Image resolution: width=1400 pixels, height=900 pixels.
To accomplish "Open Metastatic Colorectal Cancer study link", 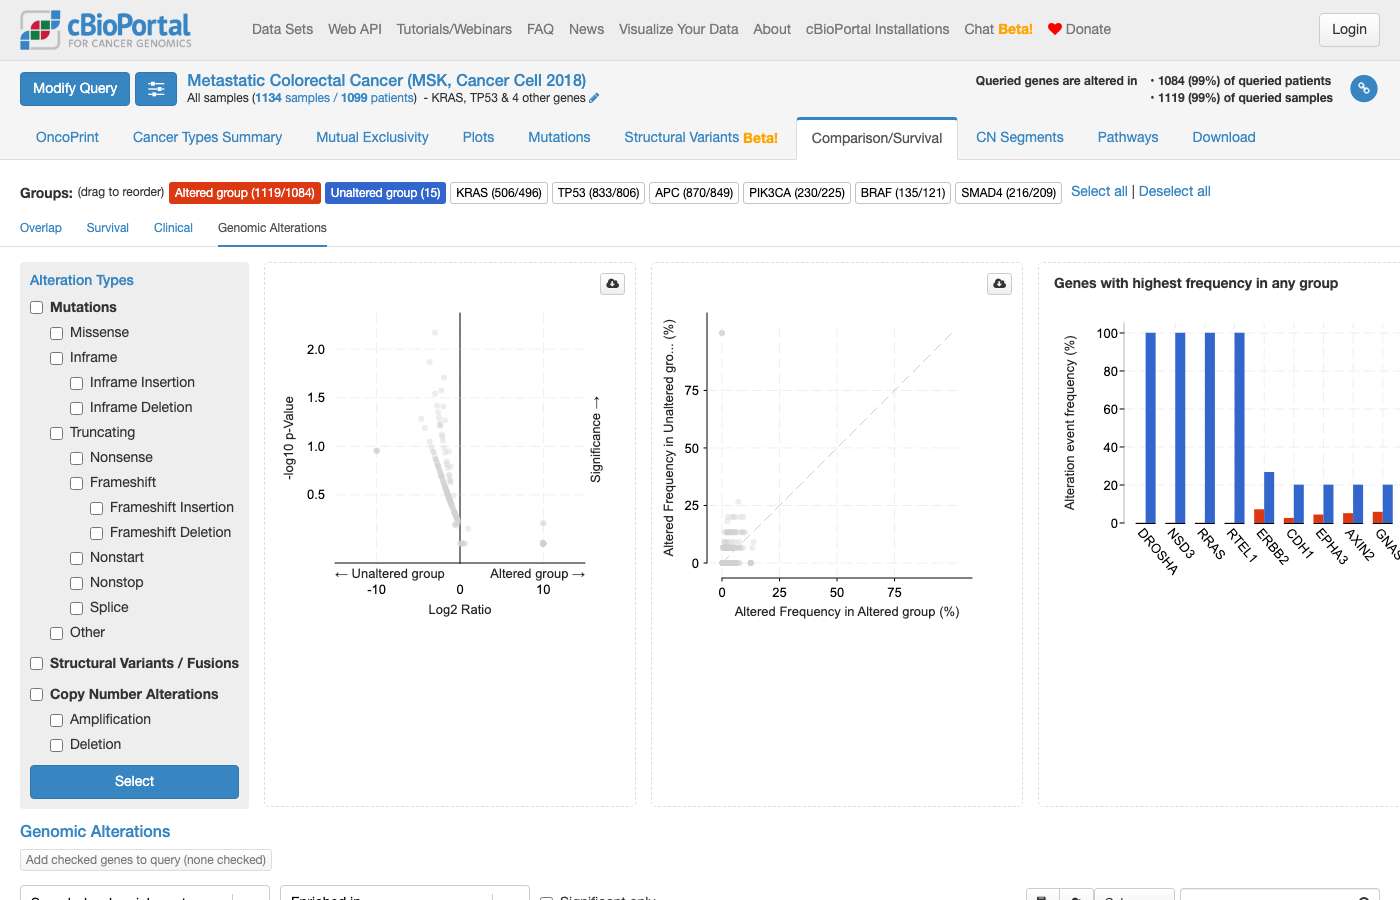I will (386, 80).
